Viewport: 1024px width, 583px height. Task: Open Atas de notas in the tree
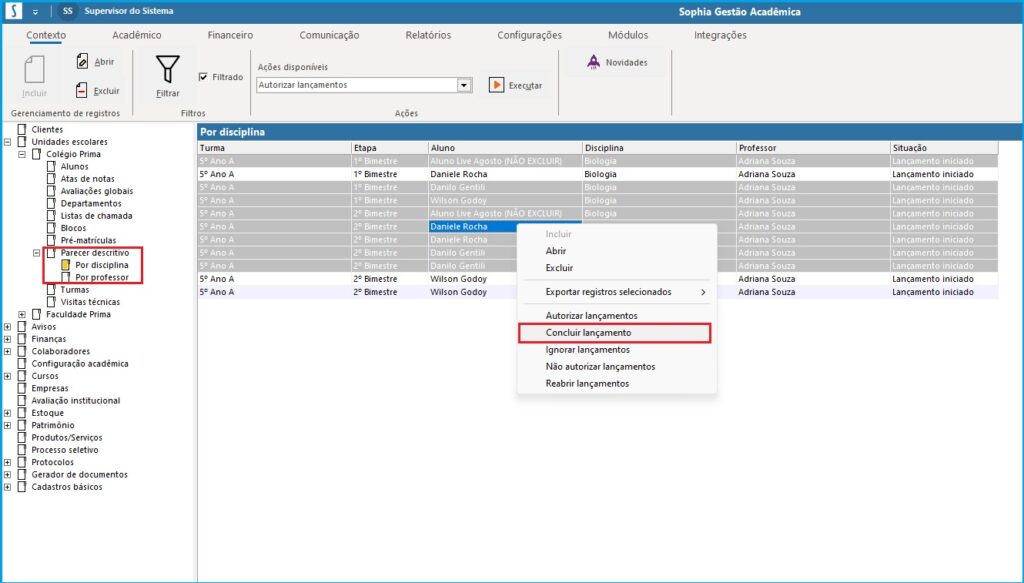pyautogui.click(x=88, y=179)
